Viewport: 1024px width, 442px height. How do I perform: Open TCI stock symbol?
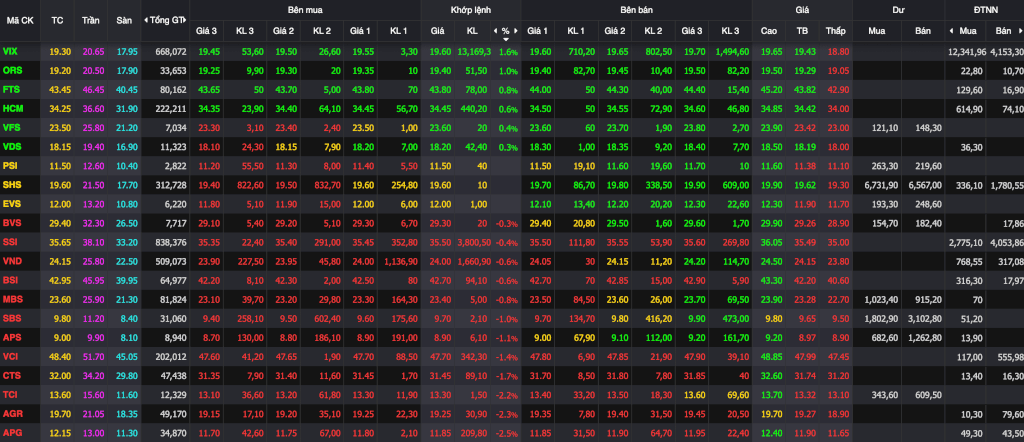(x=10, y=395)
